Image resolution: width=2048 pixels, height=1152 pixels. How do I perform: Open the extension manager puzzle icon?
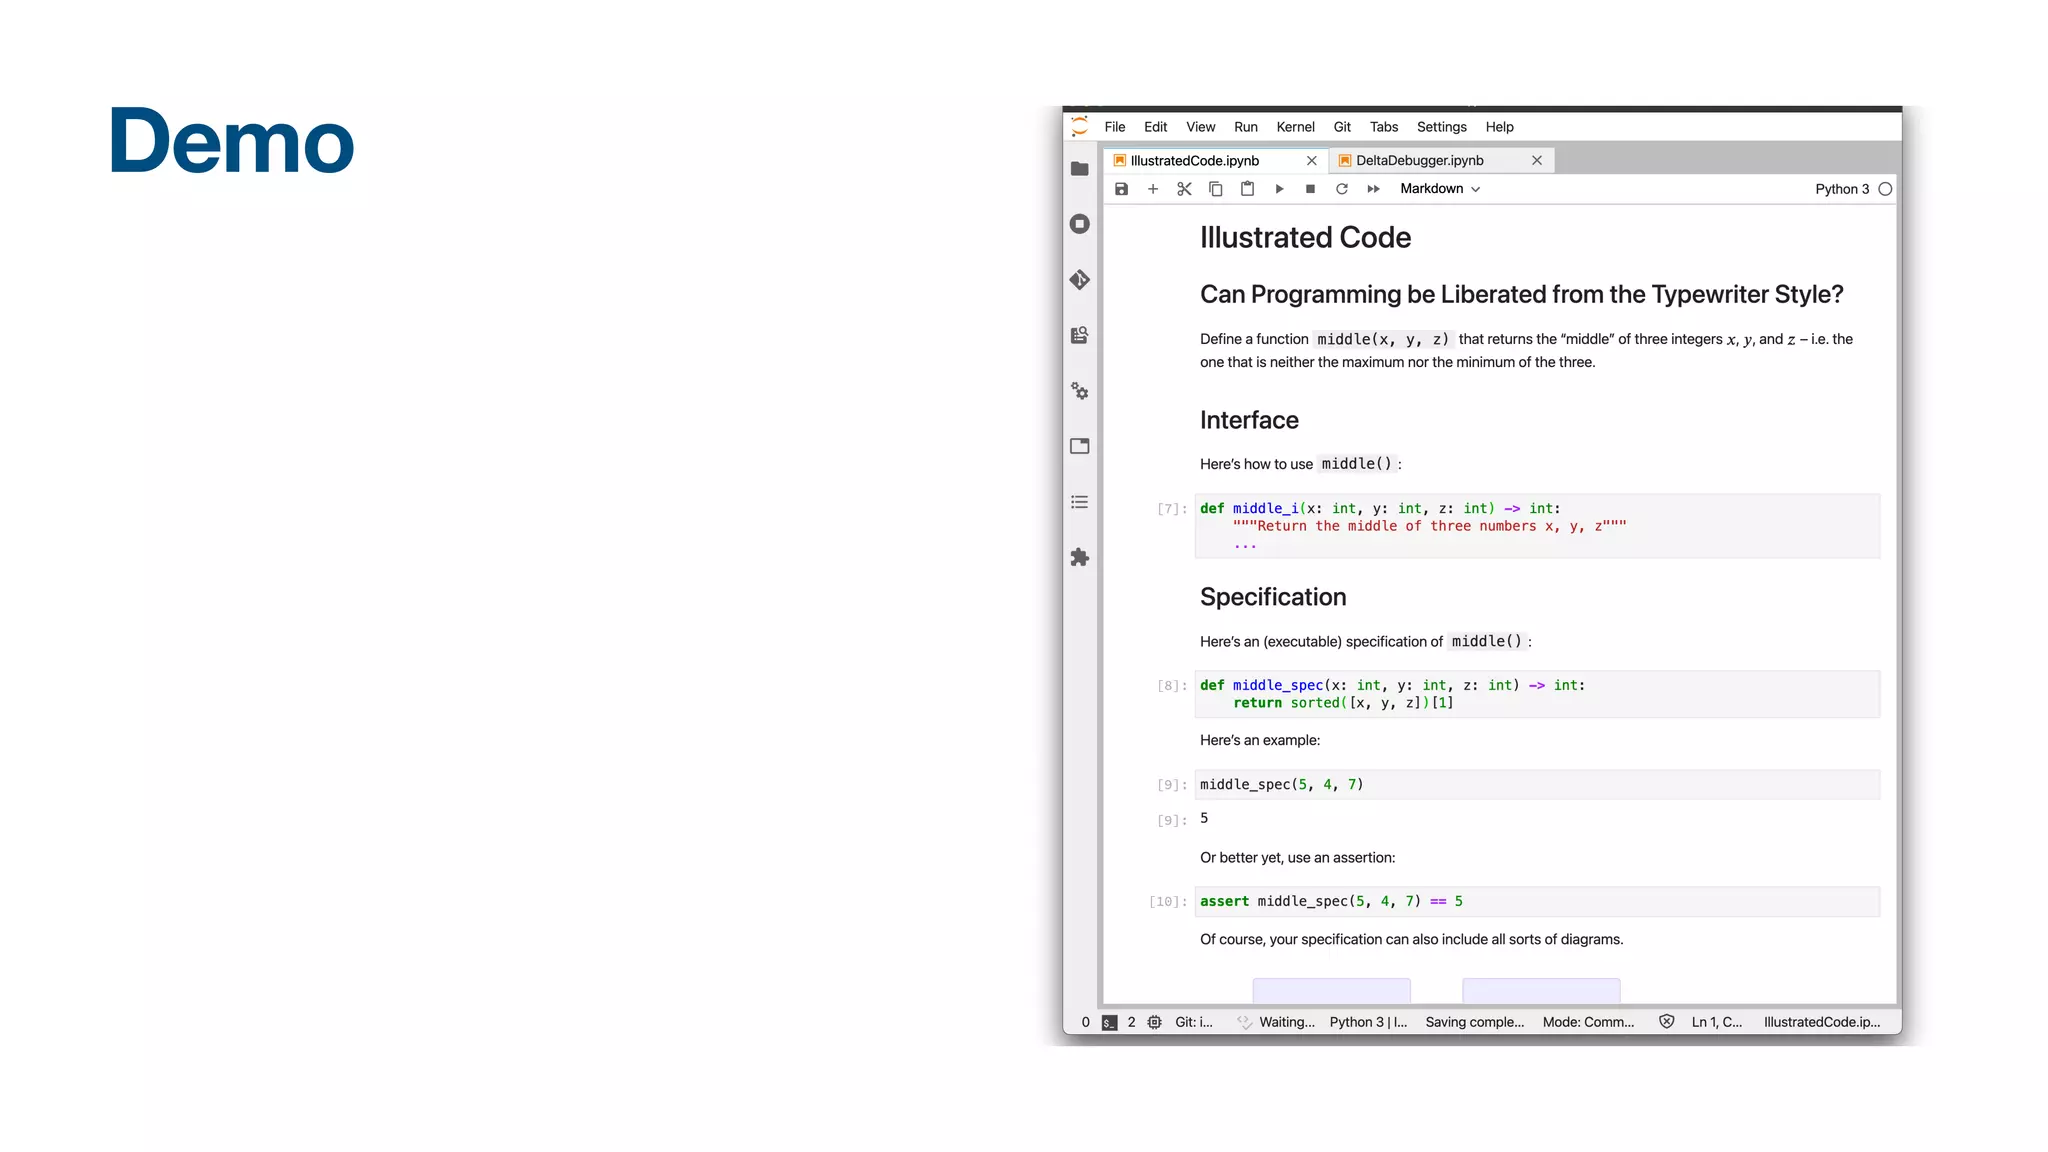coord(1079,558)
